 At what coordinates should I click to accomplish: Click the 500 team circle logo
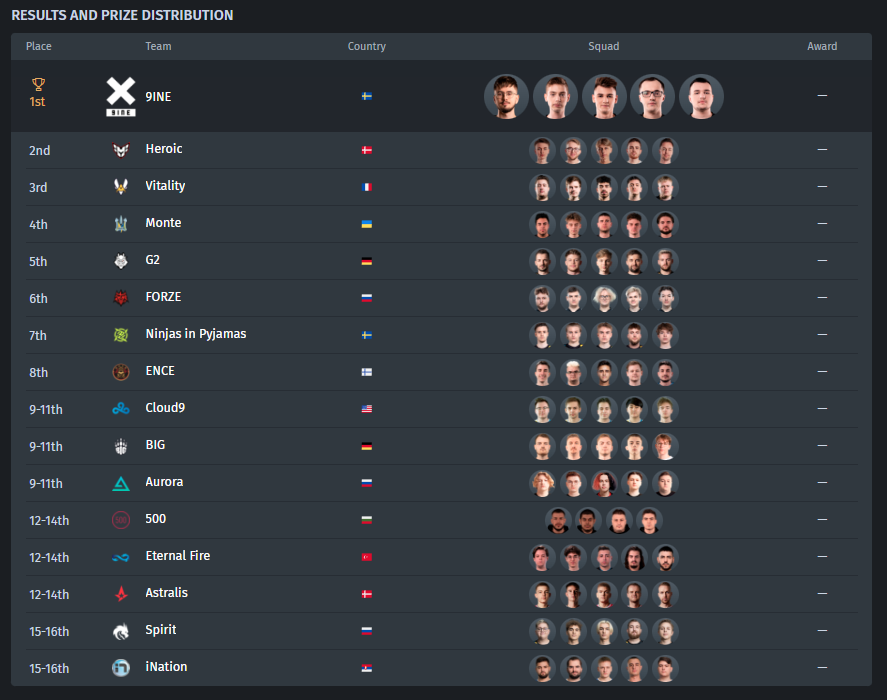(x=121, y=519)
